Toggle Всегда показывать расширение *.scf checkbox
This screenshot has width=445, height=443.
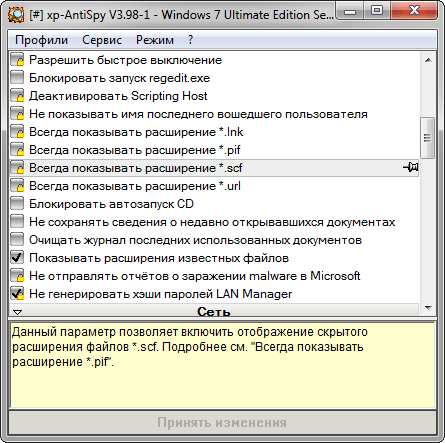tap(17, 167)
